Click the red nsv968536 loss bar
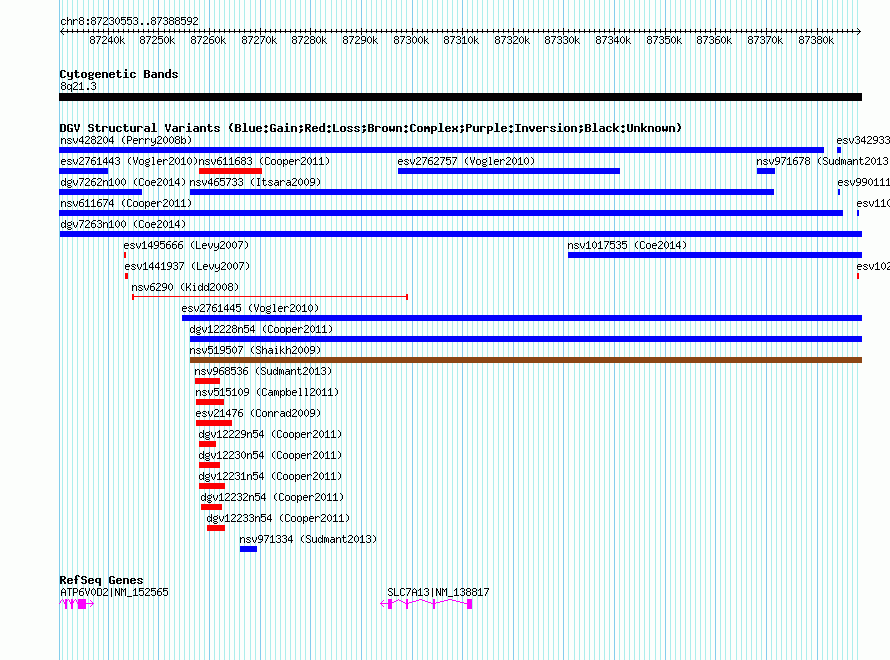 pyautogui.click(x=207, y=381)
